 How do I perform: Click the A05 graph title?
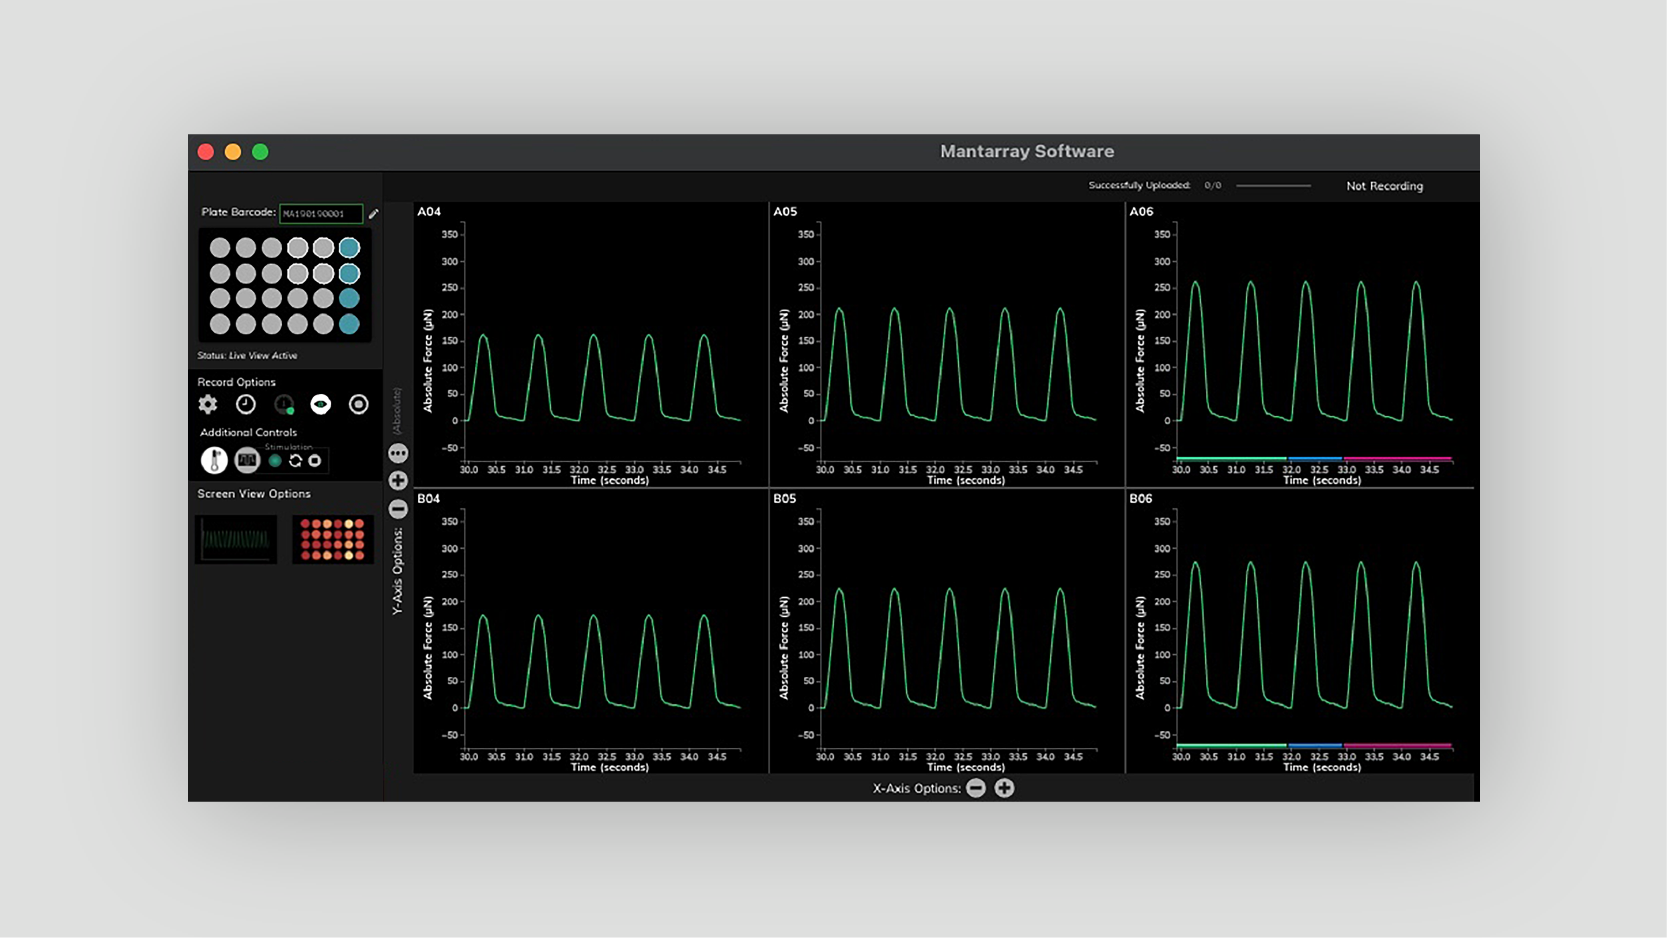point(785,212)
